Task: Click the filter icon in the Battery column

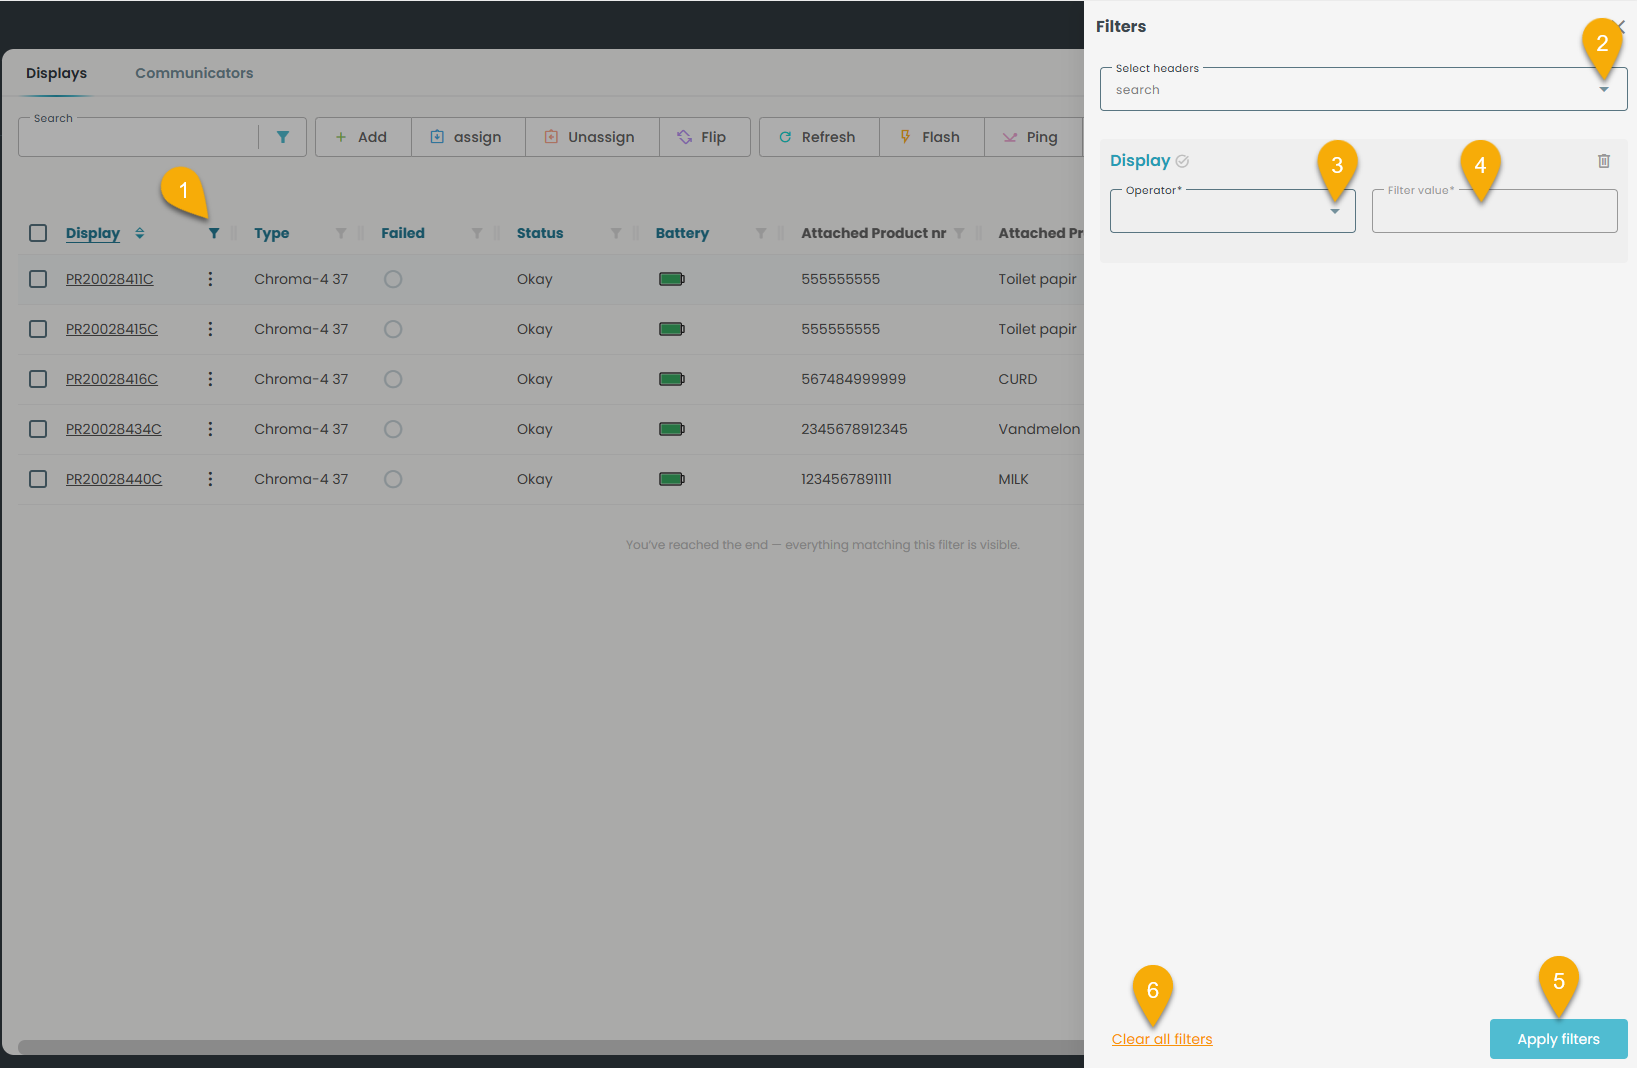Action: click(x=761, y=233)
